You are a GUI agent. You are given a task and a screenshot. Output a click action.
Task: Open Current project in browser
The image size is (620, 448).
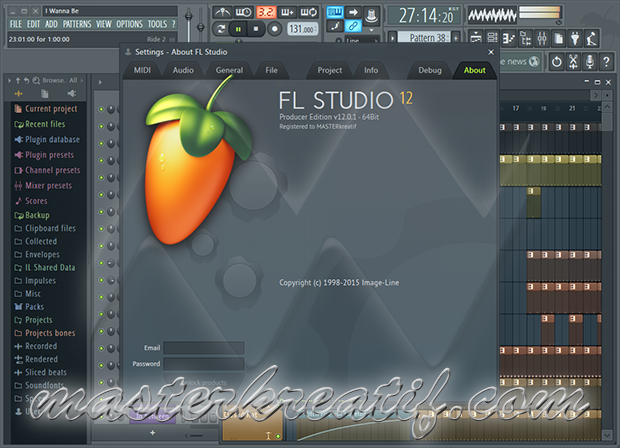(45, 109)
